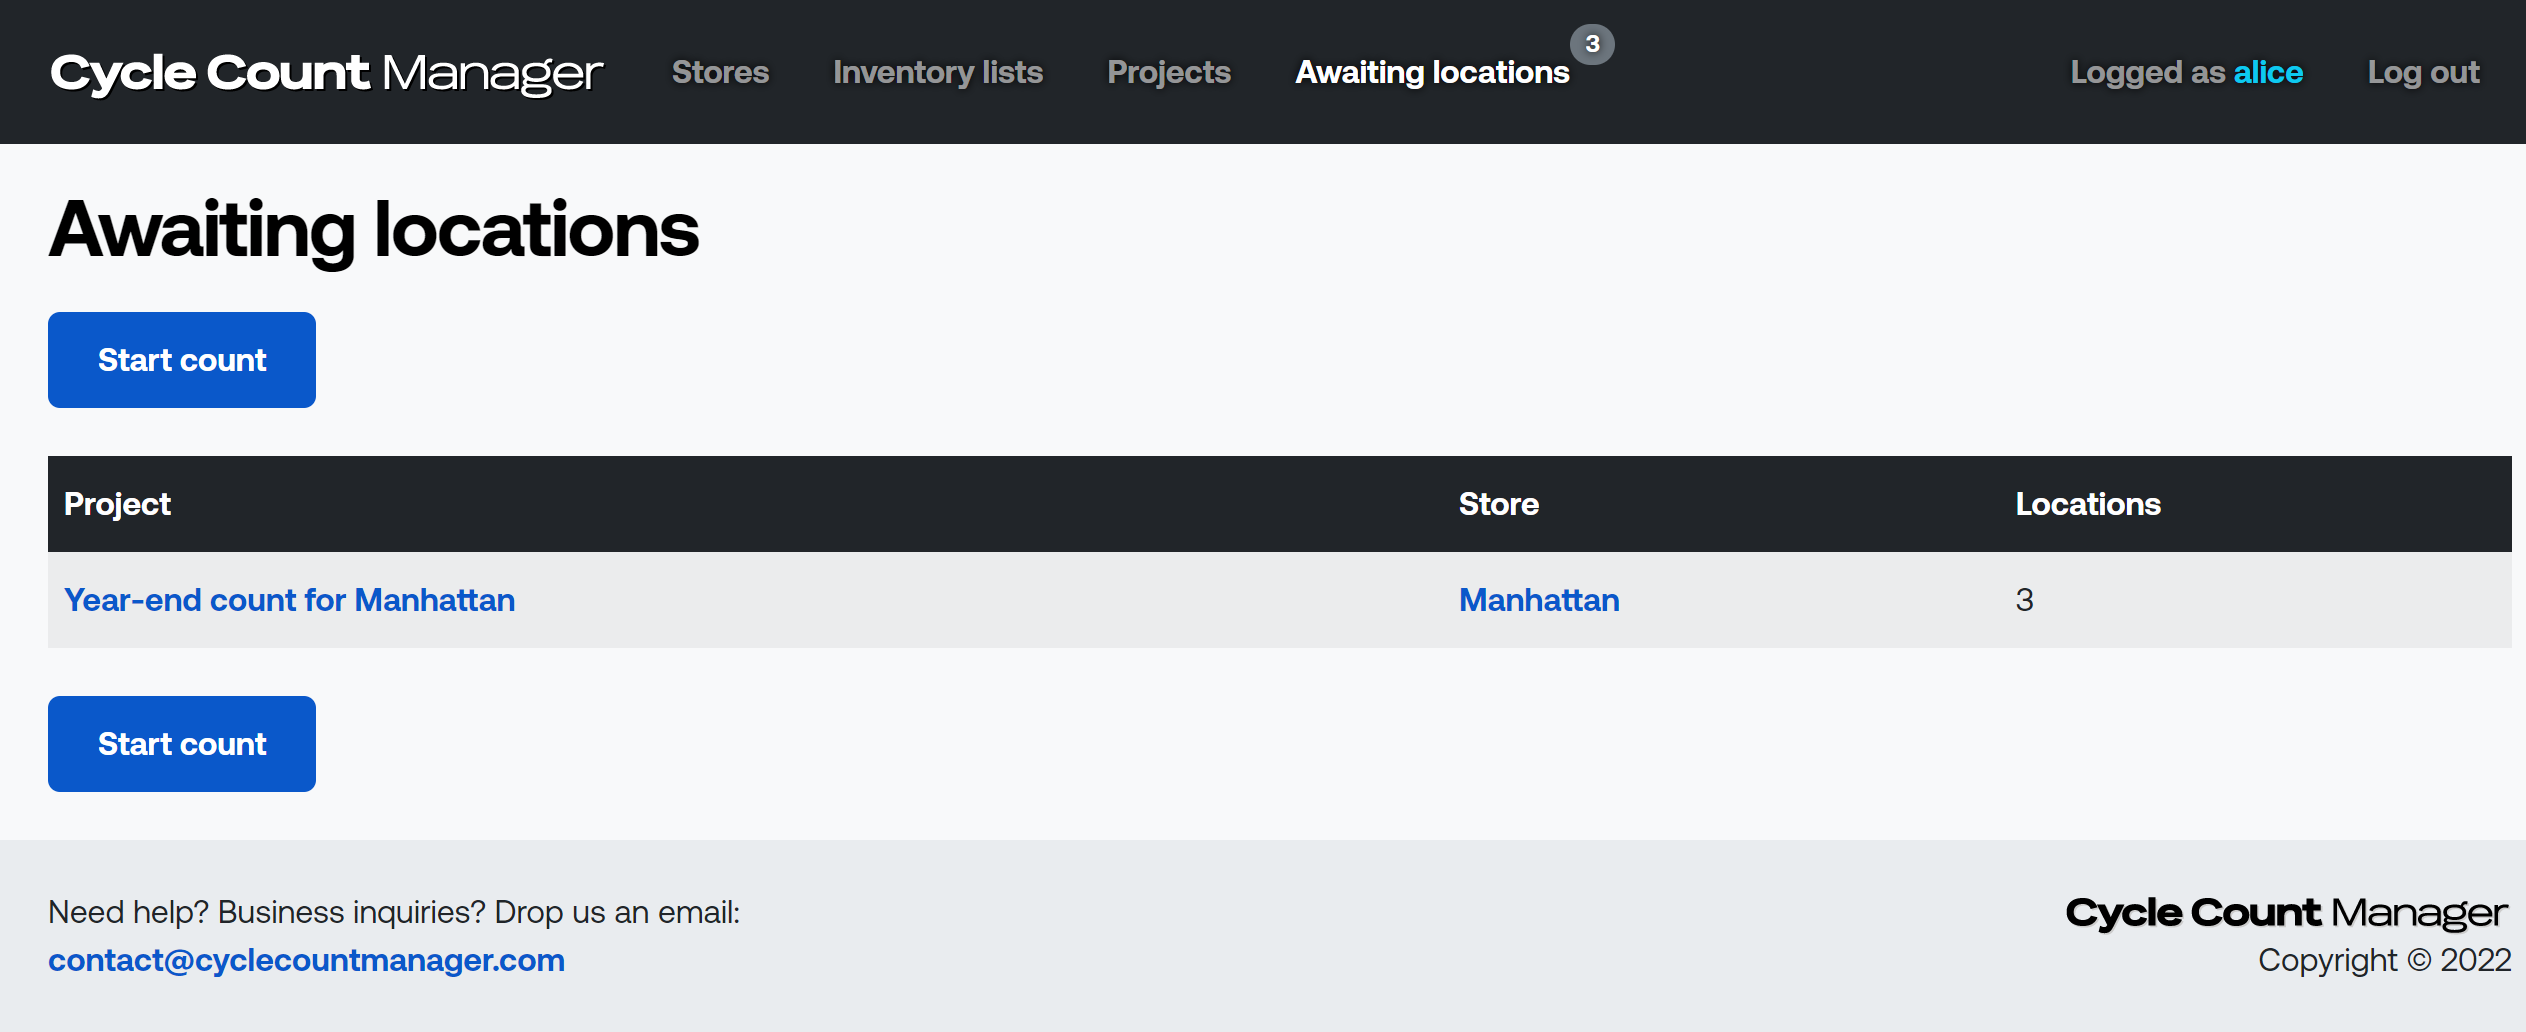
Task: Click the notification badge showing 3
Action: coord(1592,44)
